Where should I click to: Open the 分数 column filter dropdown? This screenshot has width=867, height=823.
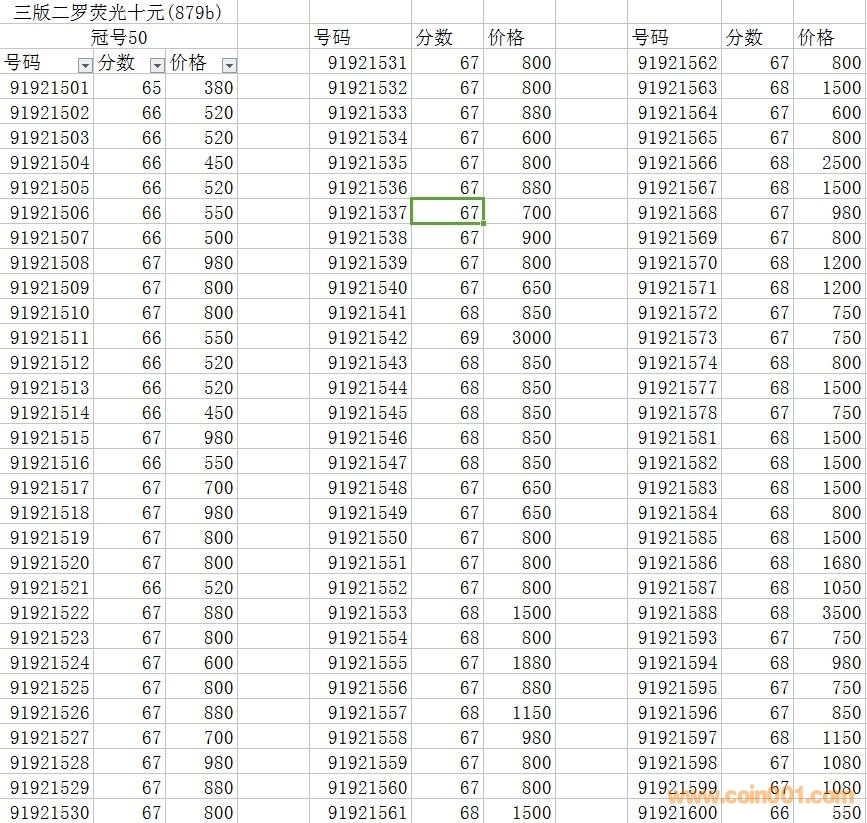click(x=157, y=65)
